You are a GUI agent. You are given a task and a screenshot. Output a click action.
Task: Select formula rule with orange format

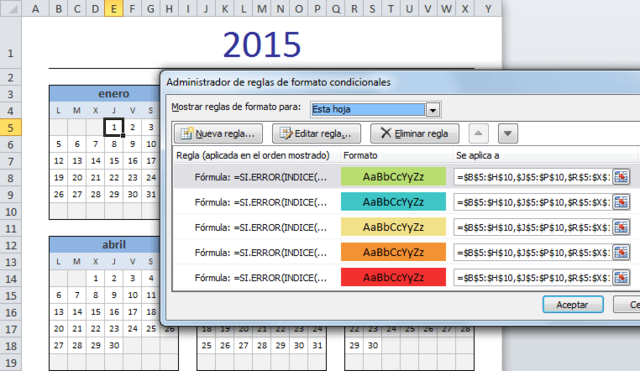point(260,253)
